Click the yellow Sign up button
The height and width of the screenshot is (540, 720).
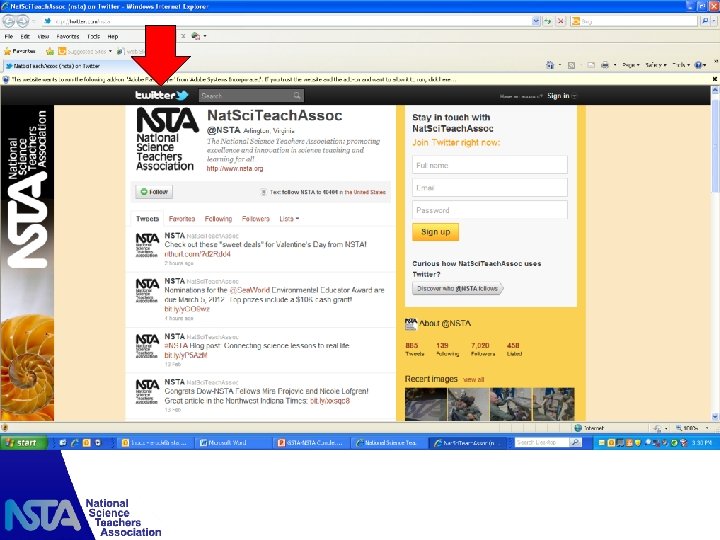435,232
